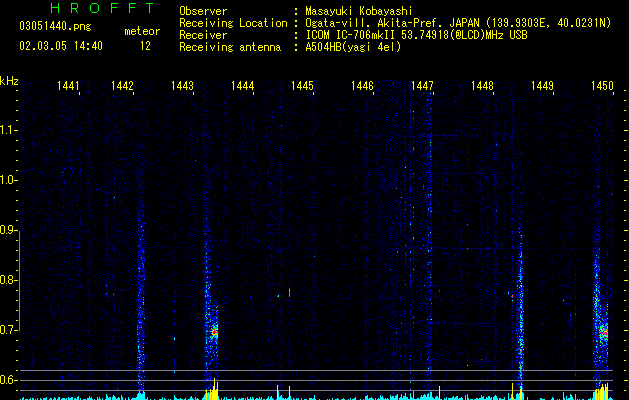Click the A504HB(yagi 4el) antenna text
The height and width of the screenshot is (400, 629).
click(353, 47)
